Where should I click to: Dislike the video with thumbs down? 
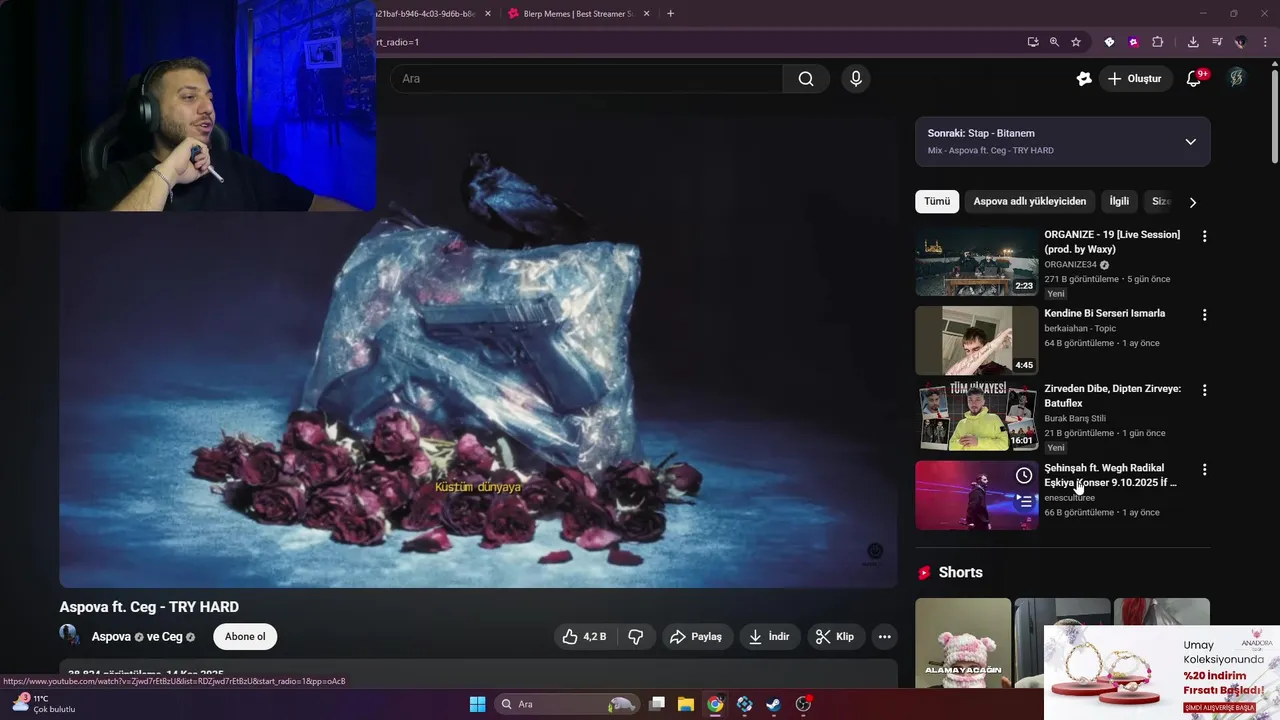(636, 637)
